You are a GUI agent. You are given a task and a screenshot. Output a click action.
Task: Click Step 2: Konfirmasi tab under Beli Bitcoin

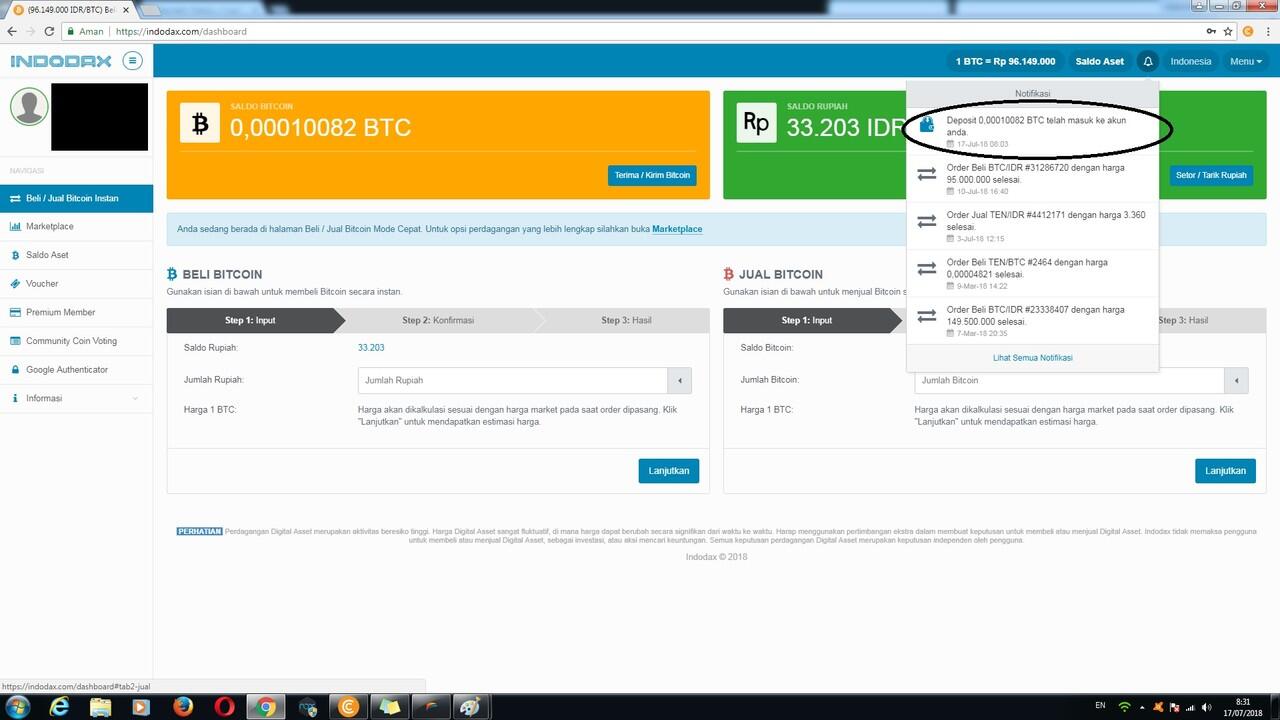pos(438,320)
